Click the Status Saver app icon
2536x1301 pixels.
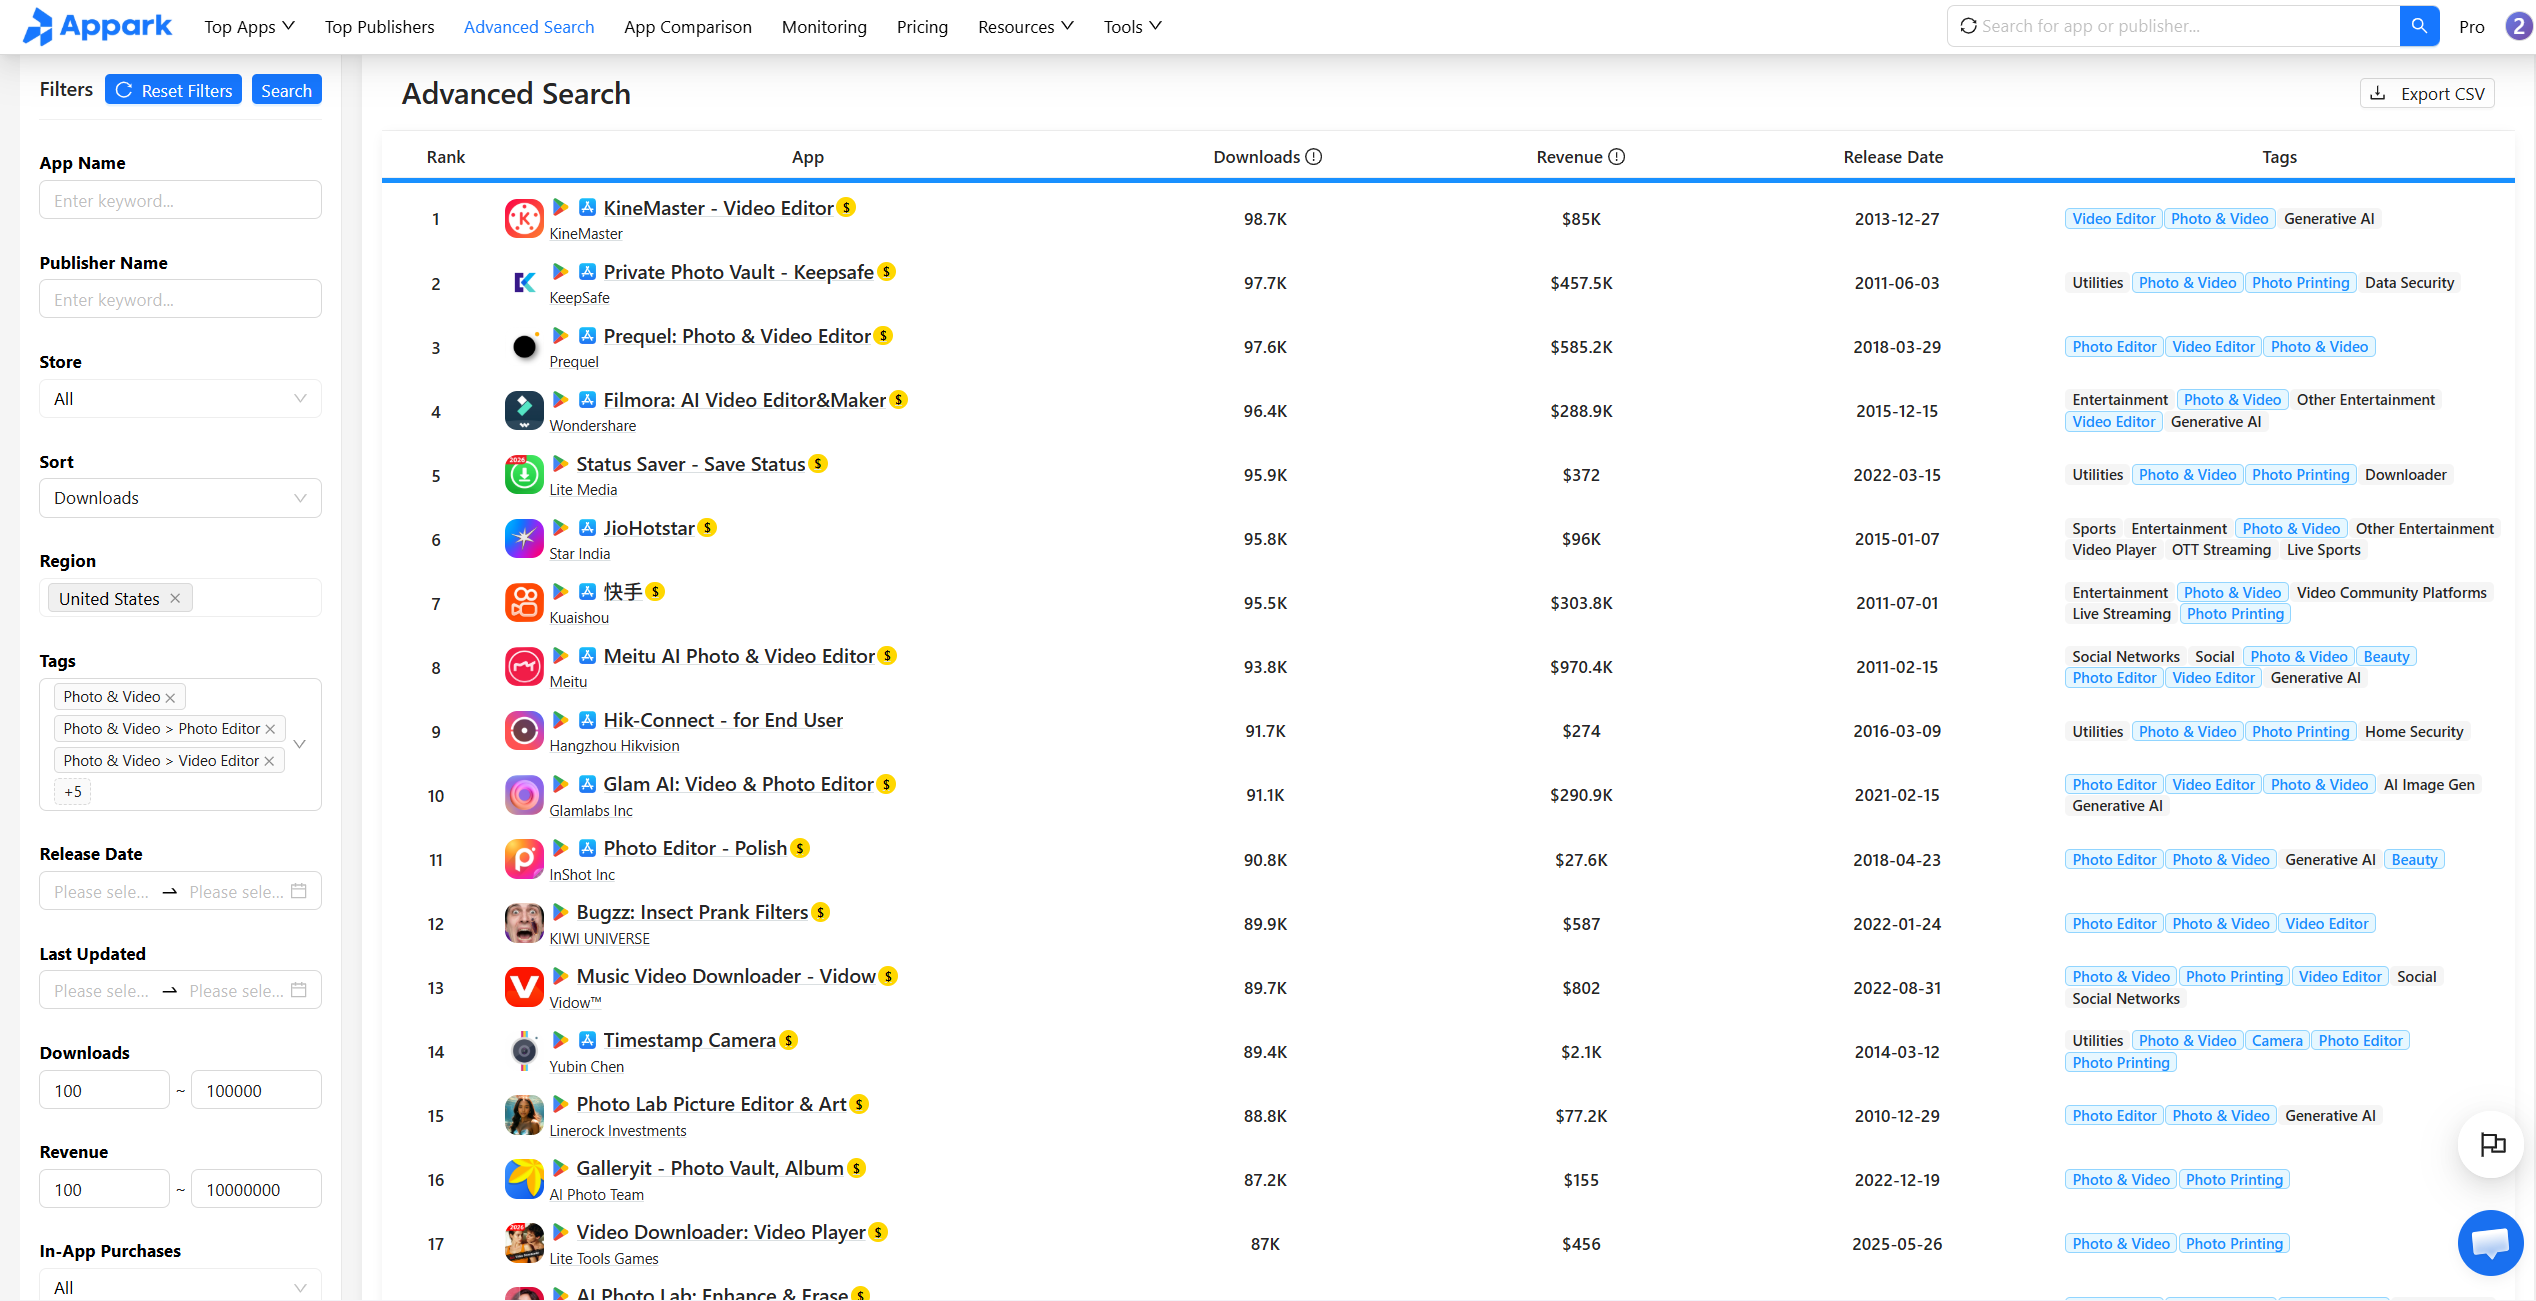coord(524,475)
